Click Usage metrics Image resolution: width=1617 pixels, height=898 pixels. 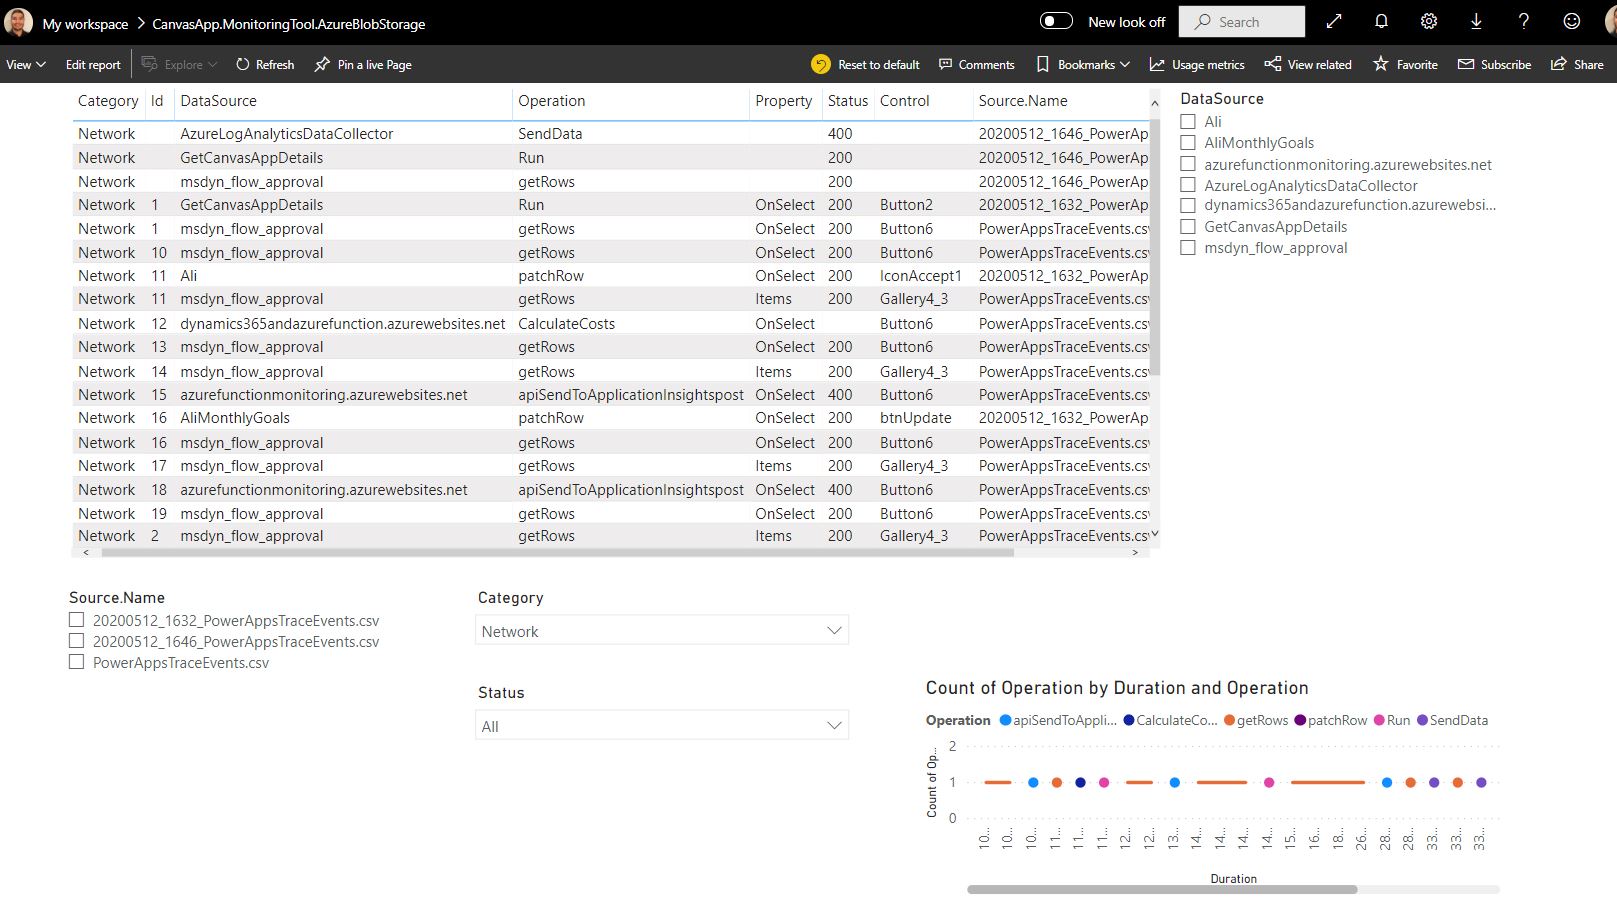point(1197,64)
